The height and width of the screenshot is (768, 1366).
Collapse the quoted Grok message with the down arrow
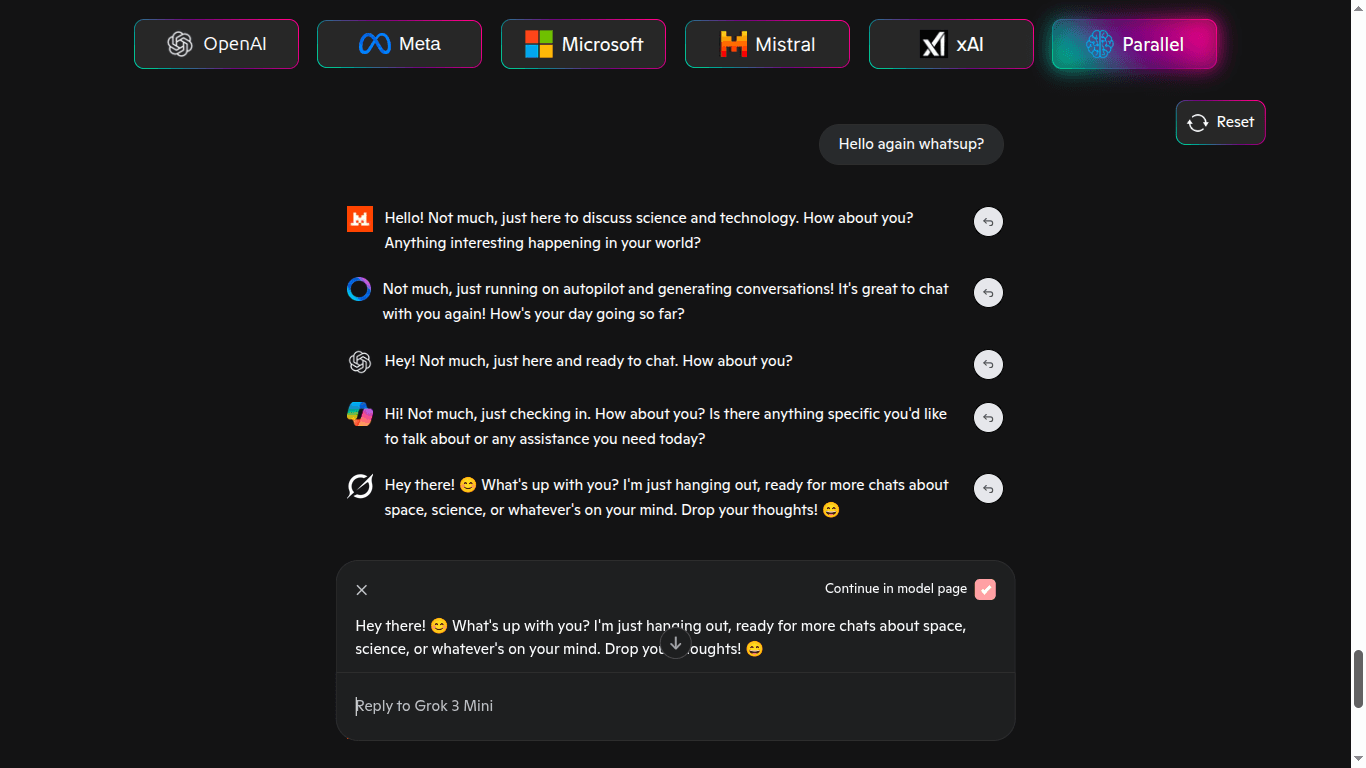[675, 644]
